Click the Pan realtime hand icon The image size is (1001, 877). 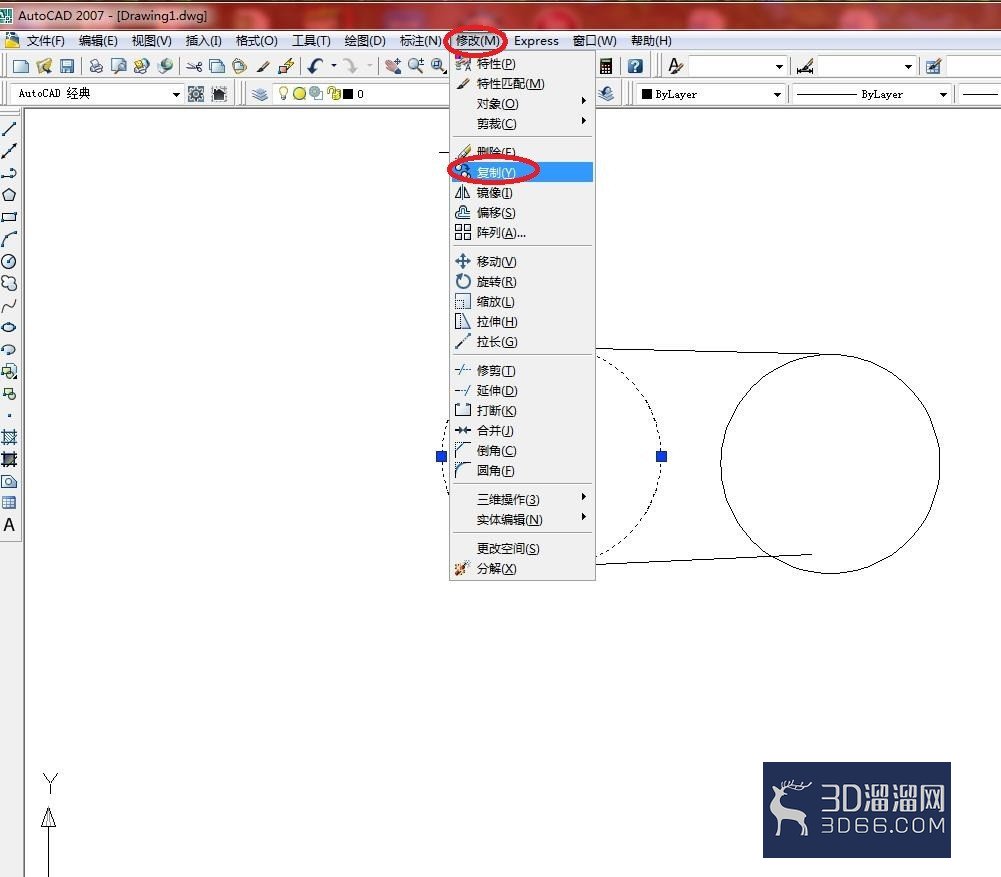(393, 66)
